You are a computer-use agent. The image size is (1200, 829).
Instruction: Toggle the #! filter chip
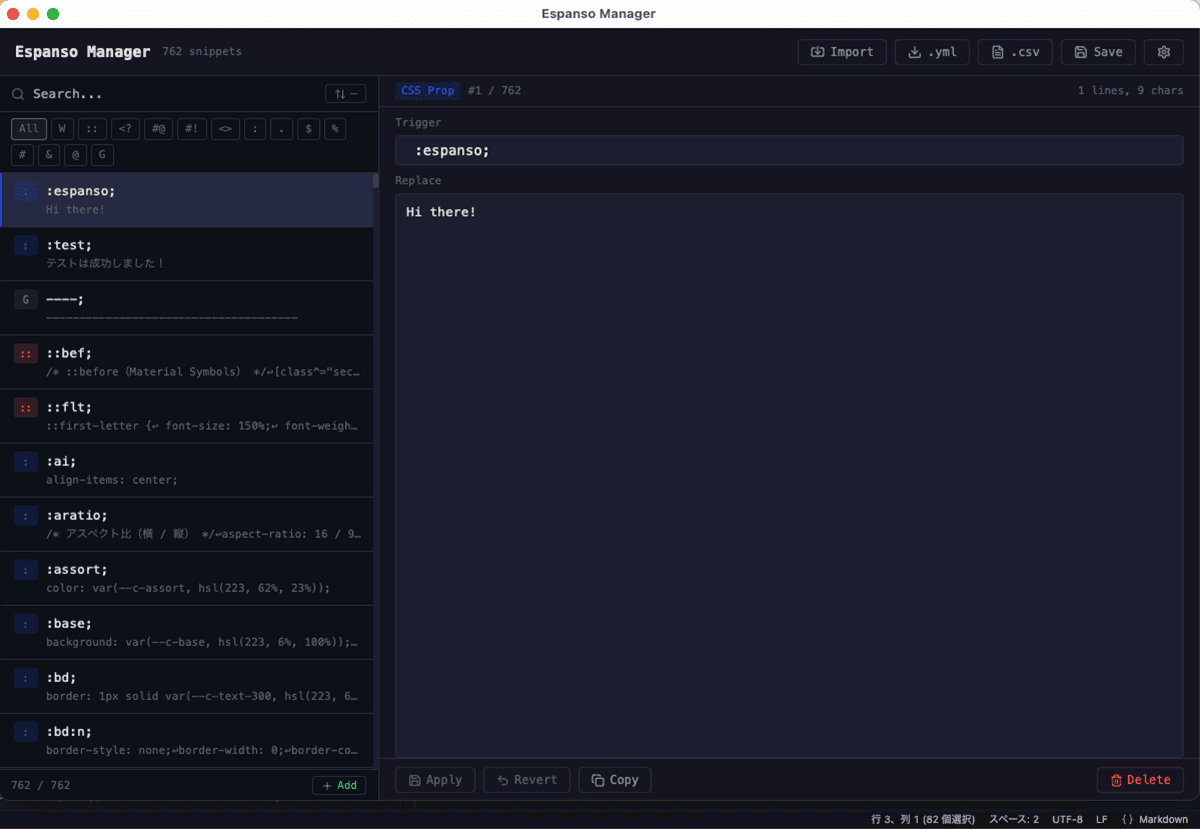(192, 129)
